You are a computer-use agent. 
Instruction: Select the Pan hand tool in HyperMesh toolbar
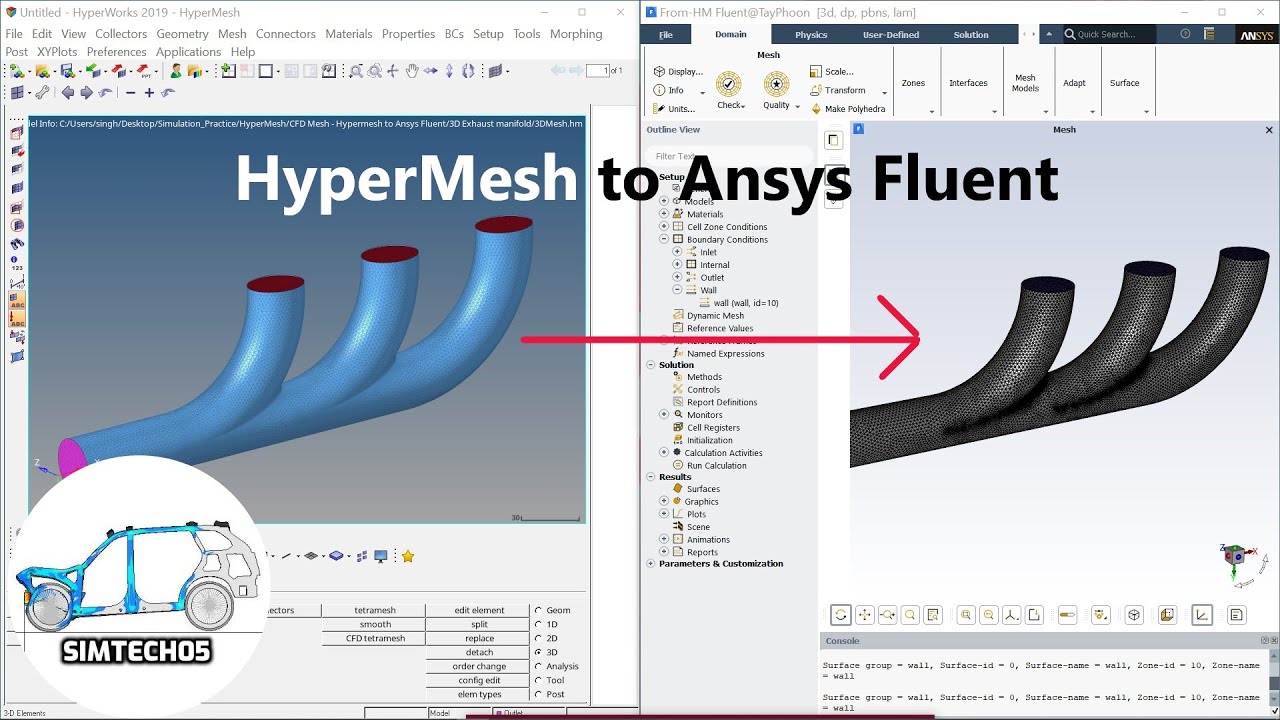point(411,71)
